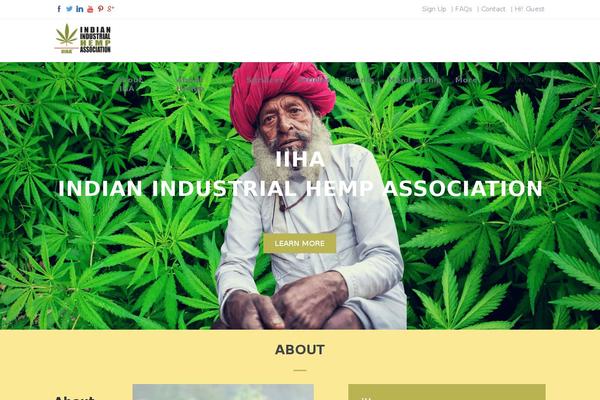This screenshot has width=600, height=400.
Task: Open the Facebook social icon
Action: pyautogui.click(x=59, y=9)
